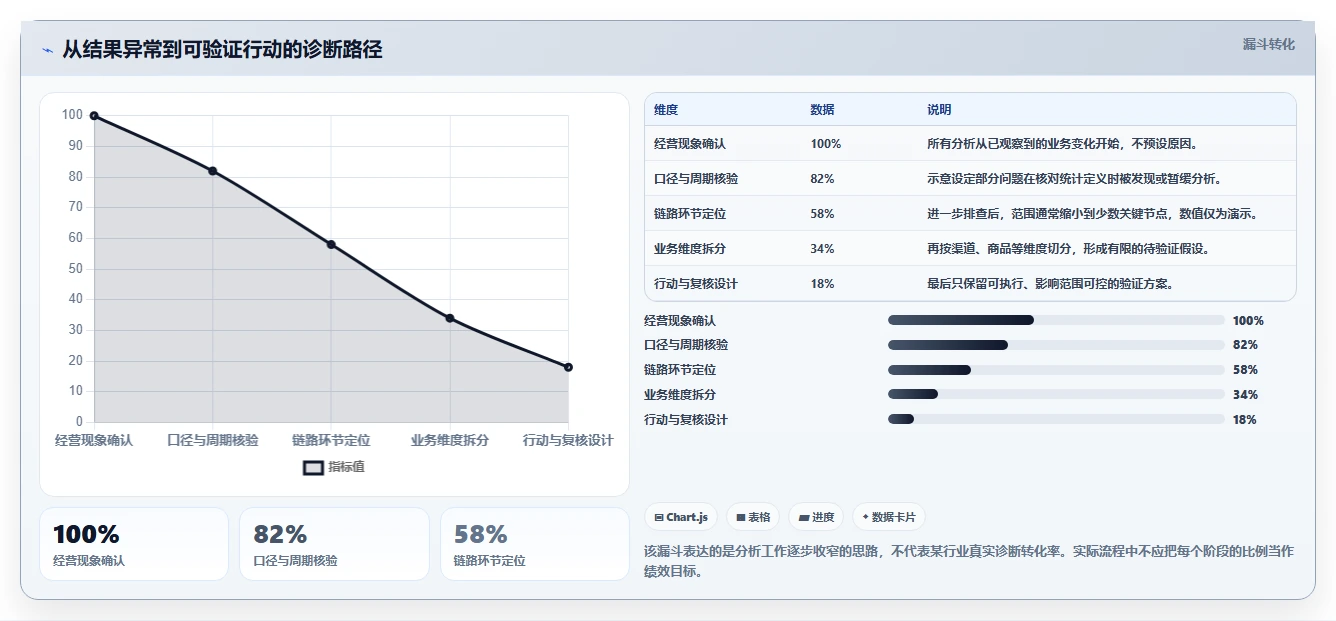Select the 进度 chip
Viewport: 1336px width, 621px height.
[x=816, y=517]
